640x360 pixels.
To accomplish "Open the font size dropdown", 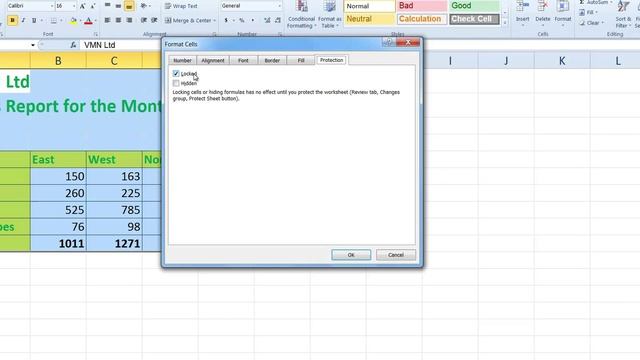I will 73,6.
